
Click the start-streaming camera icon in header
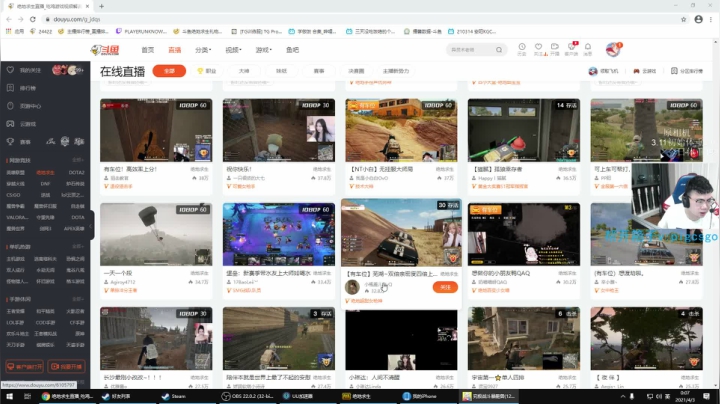[x=555, y=49]
